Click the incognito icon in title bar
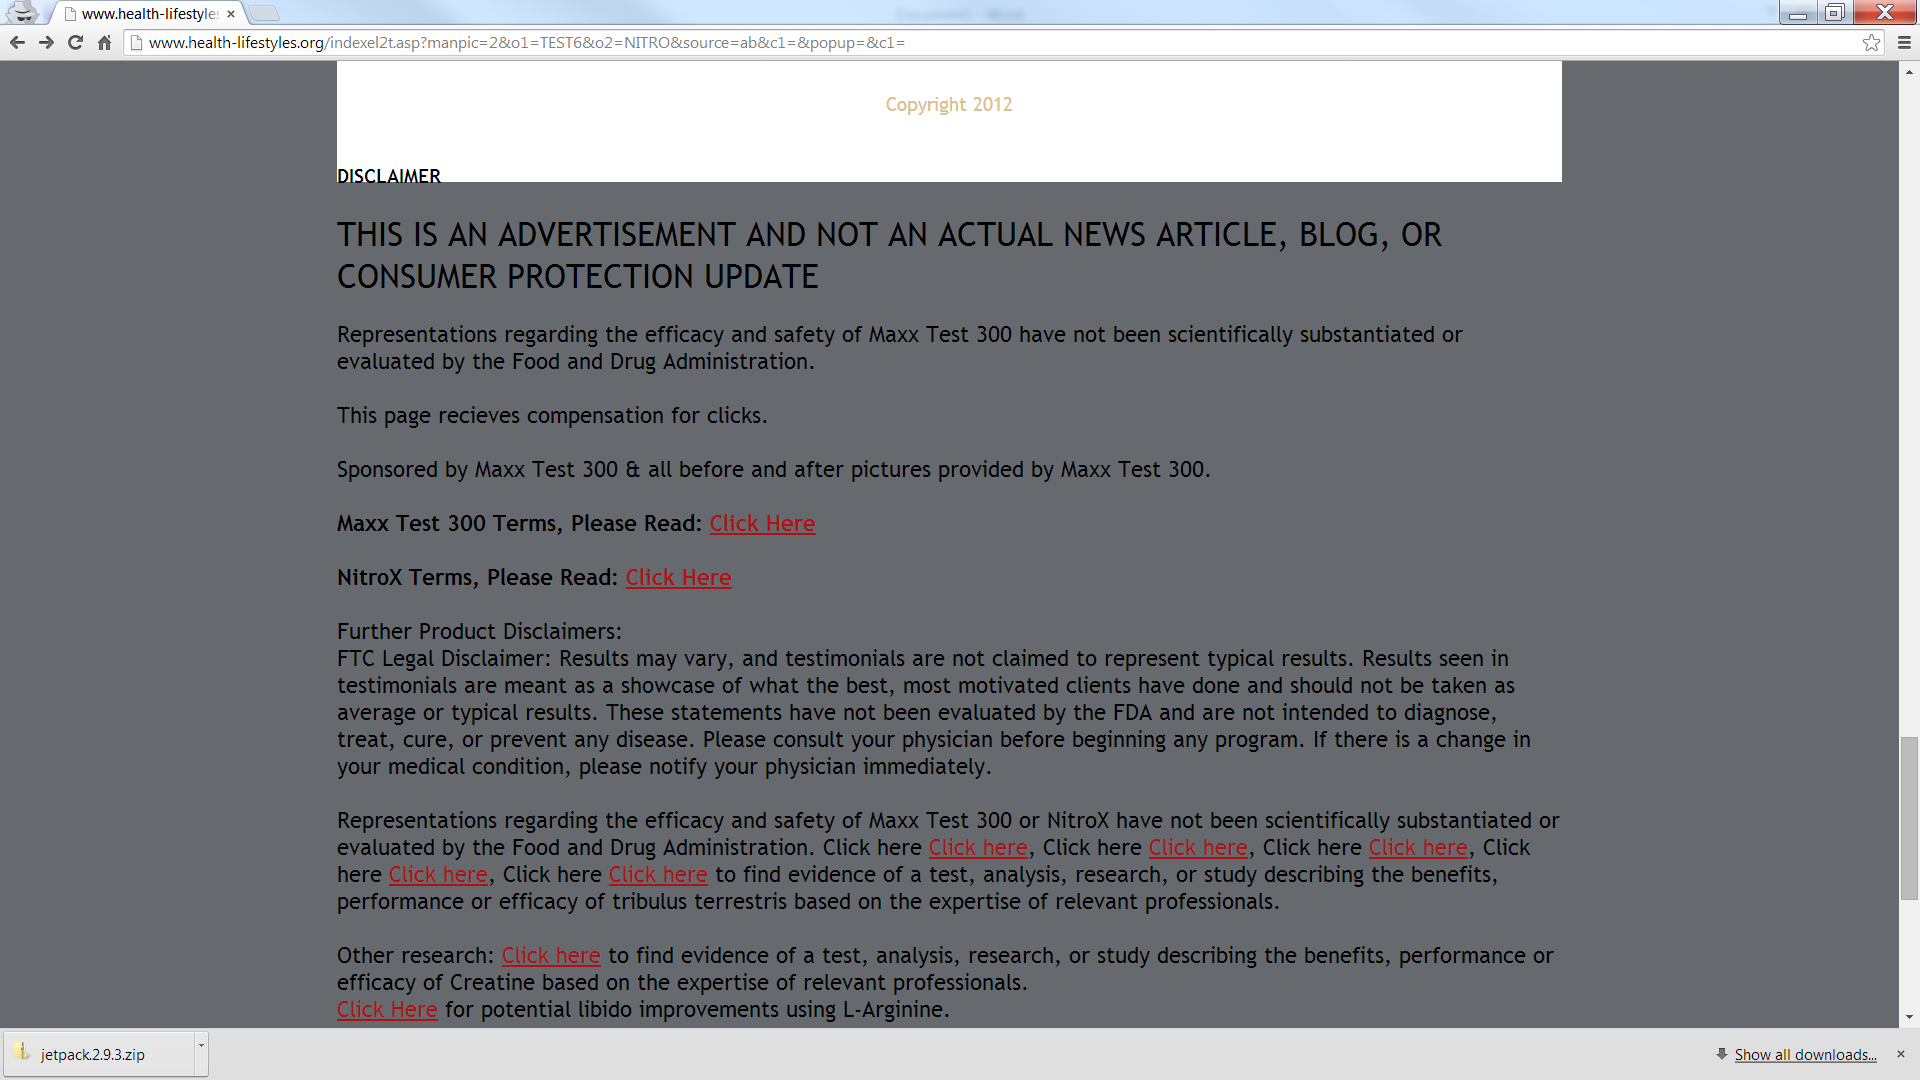The width and height of the screenshot is (1920, 1080). tap(23, 13)
